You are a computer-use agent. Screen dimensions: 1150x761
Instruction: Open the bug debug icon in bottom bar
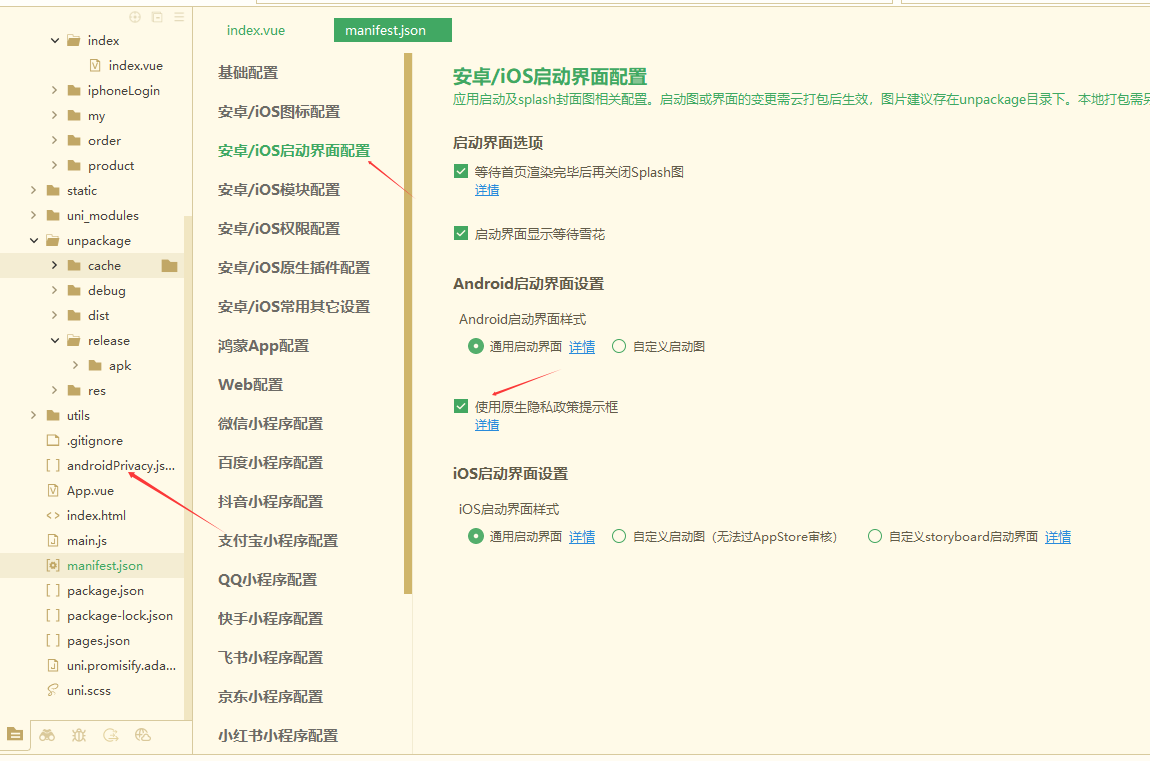tap(79, 735)
